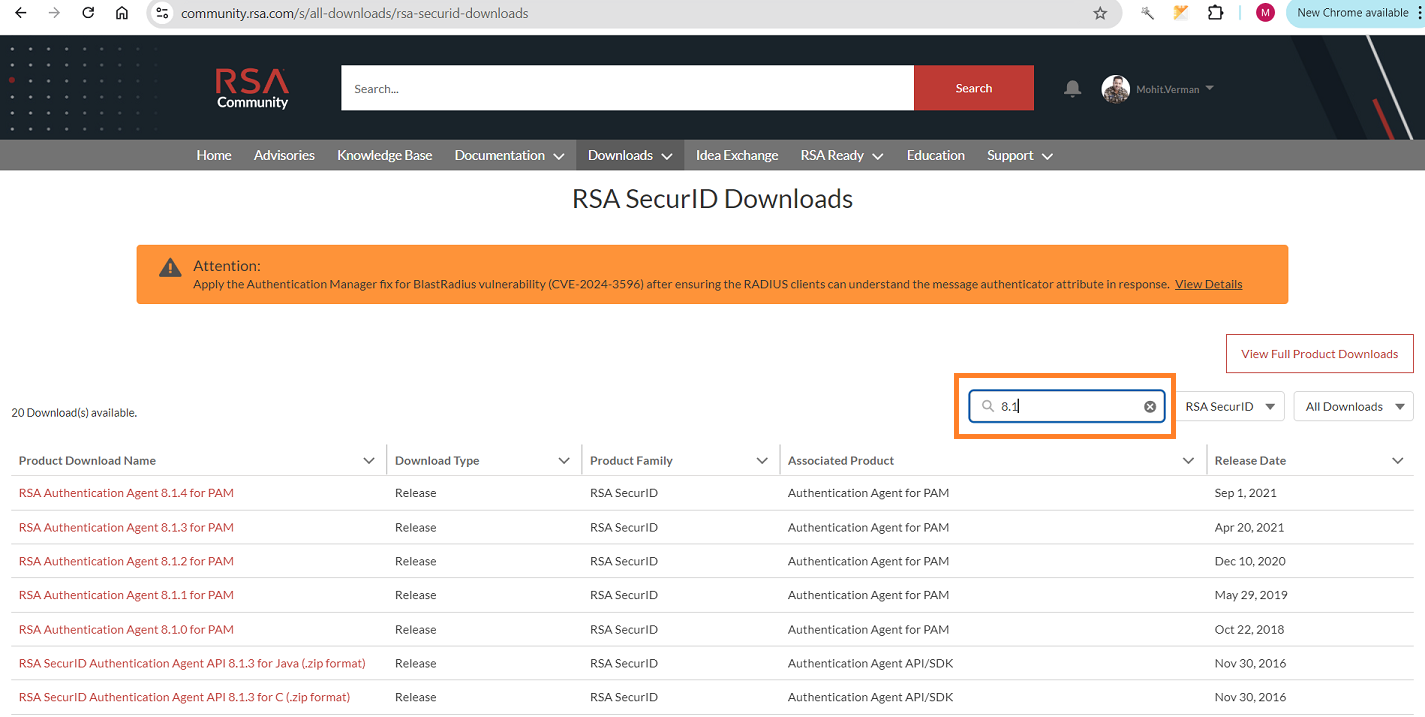
Task: Refresh the page
Action: 87,13
